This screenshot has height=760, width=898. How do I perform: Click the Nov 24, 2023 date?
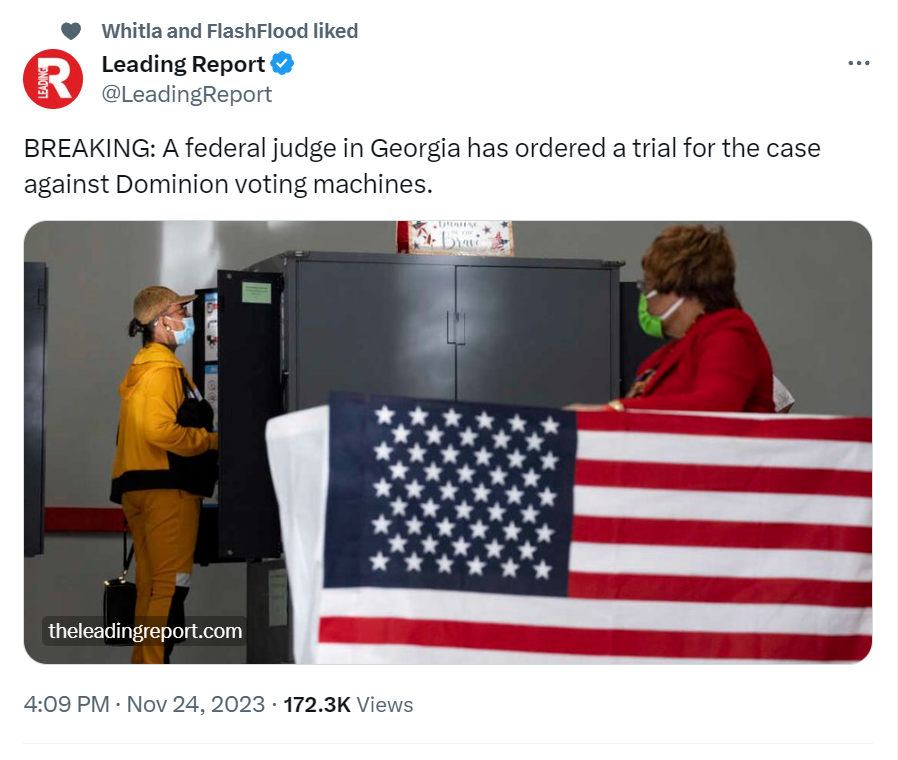196,704
